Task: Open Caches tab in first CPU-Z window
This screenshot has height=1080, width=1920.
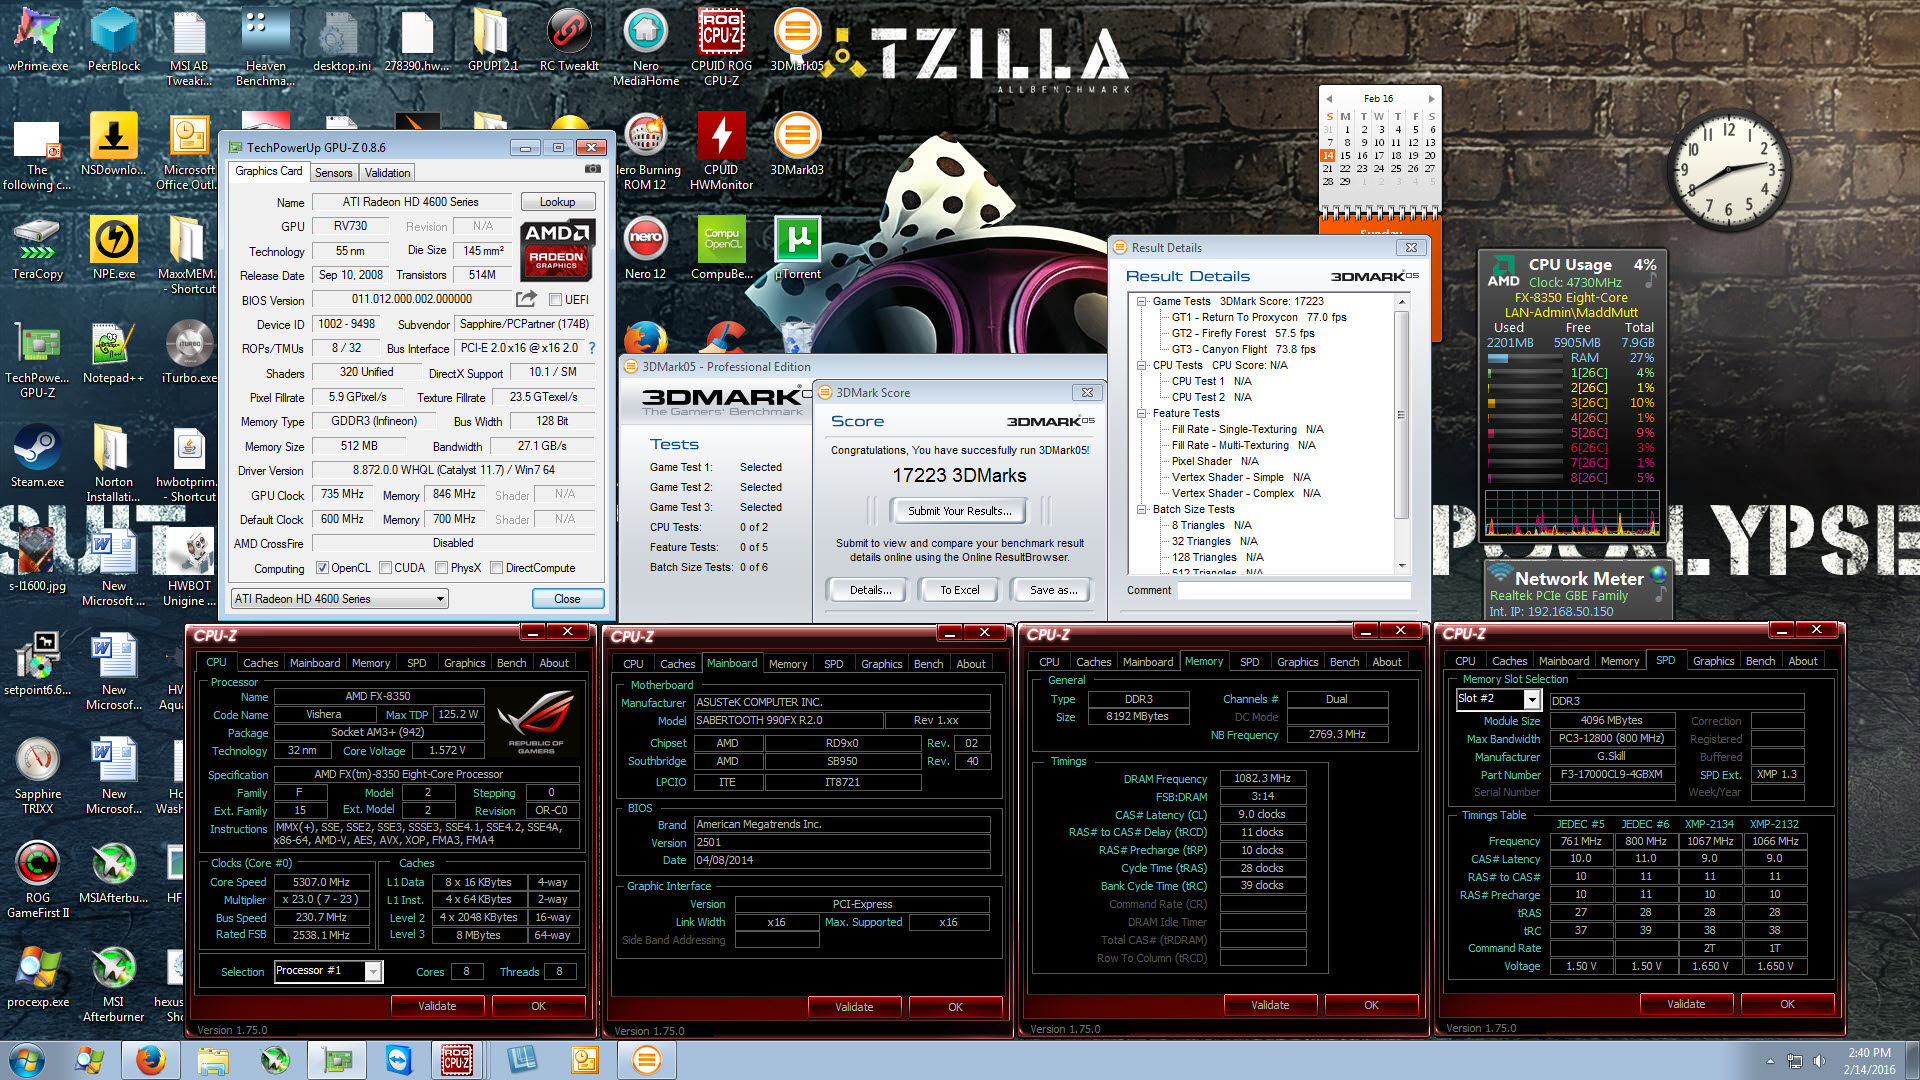Action: click(x=261, y=663)
